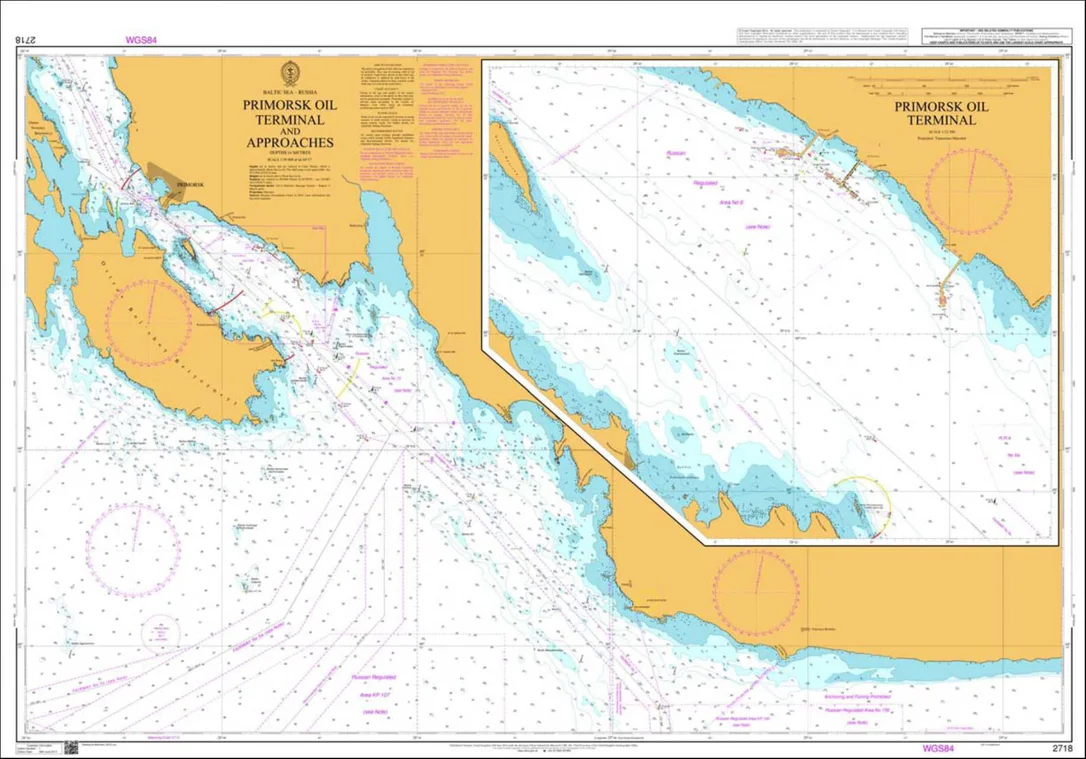Click the IMPORTANT notice box in the top-right margin
Image resolution: width=1086 pixels, height=759 pixels.
pos(999,37)
